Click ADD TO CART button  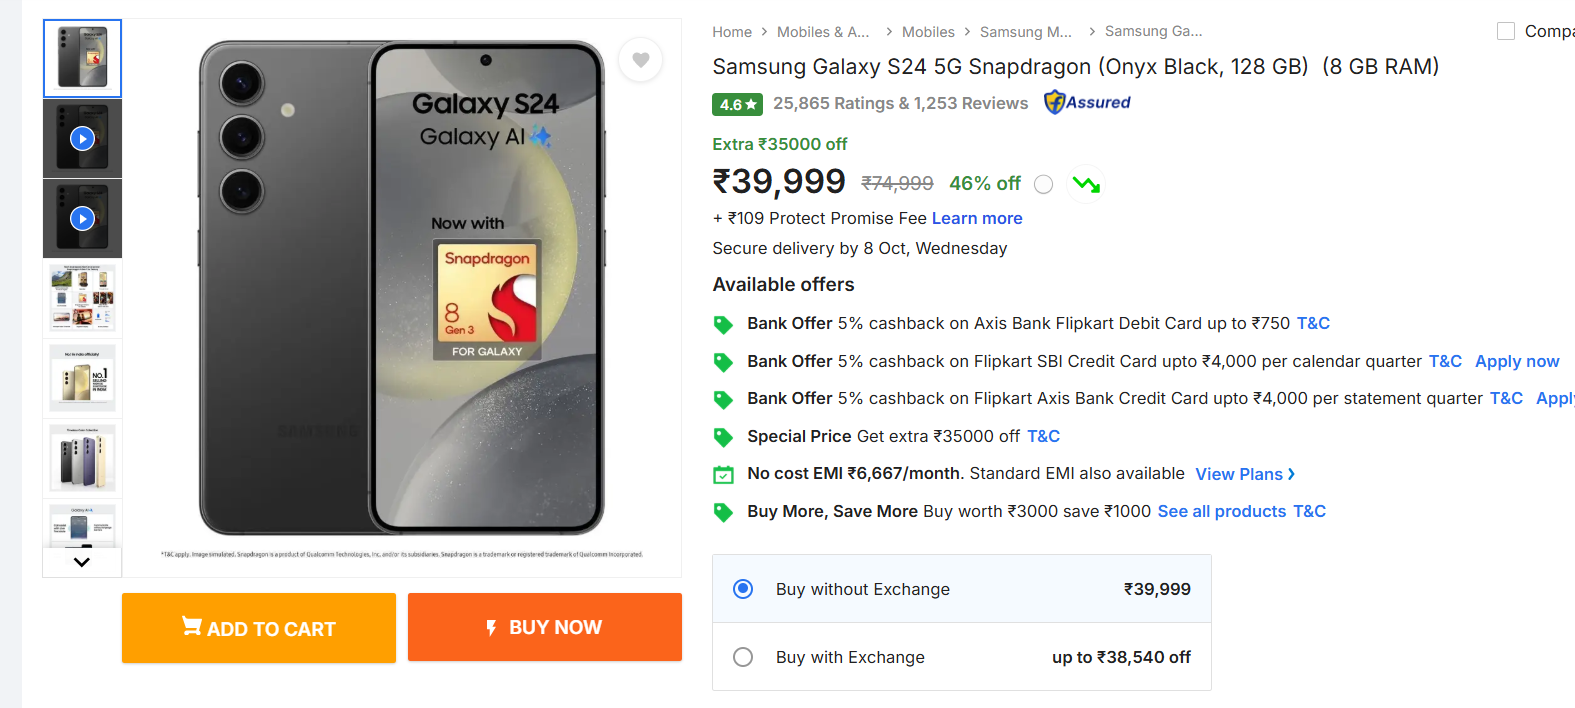(259, 628)
